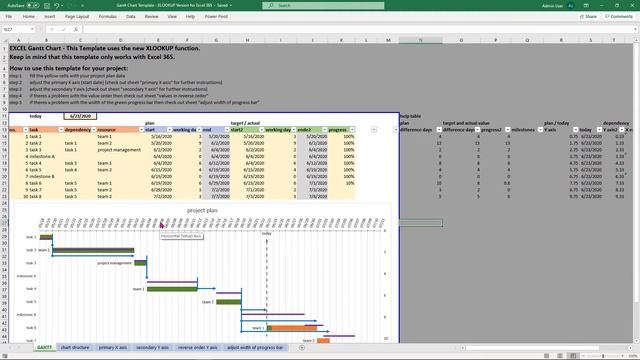Click the Comments button
Viewport: 640px width, 360px height.
618,16
